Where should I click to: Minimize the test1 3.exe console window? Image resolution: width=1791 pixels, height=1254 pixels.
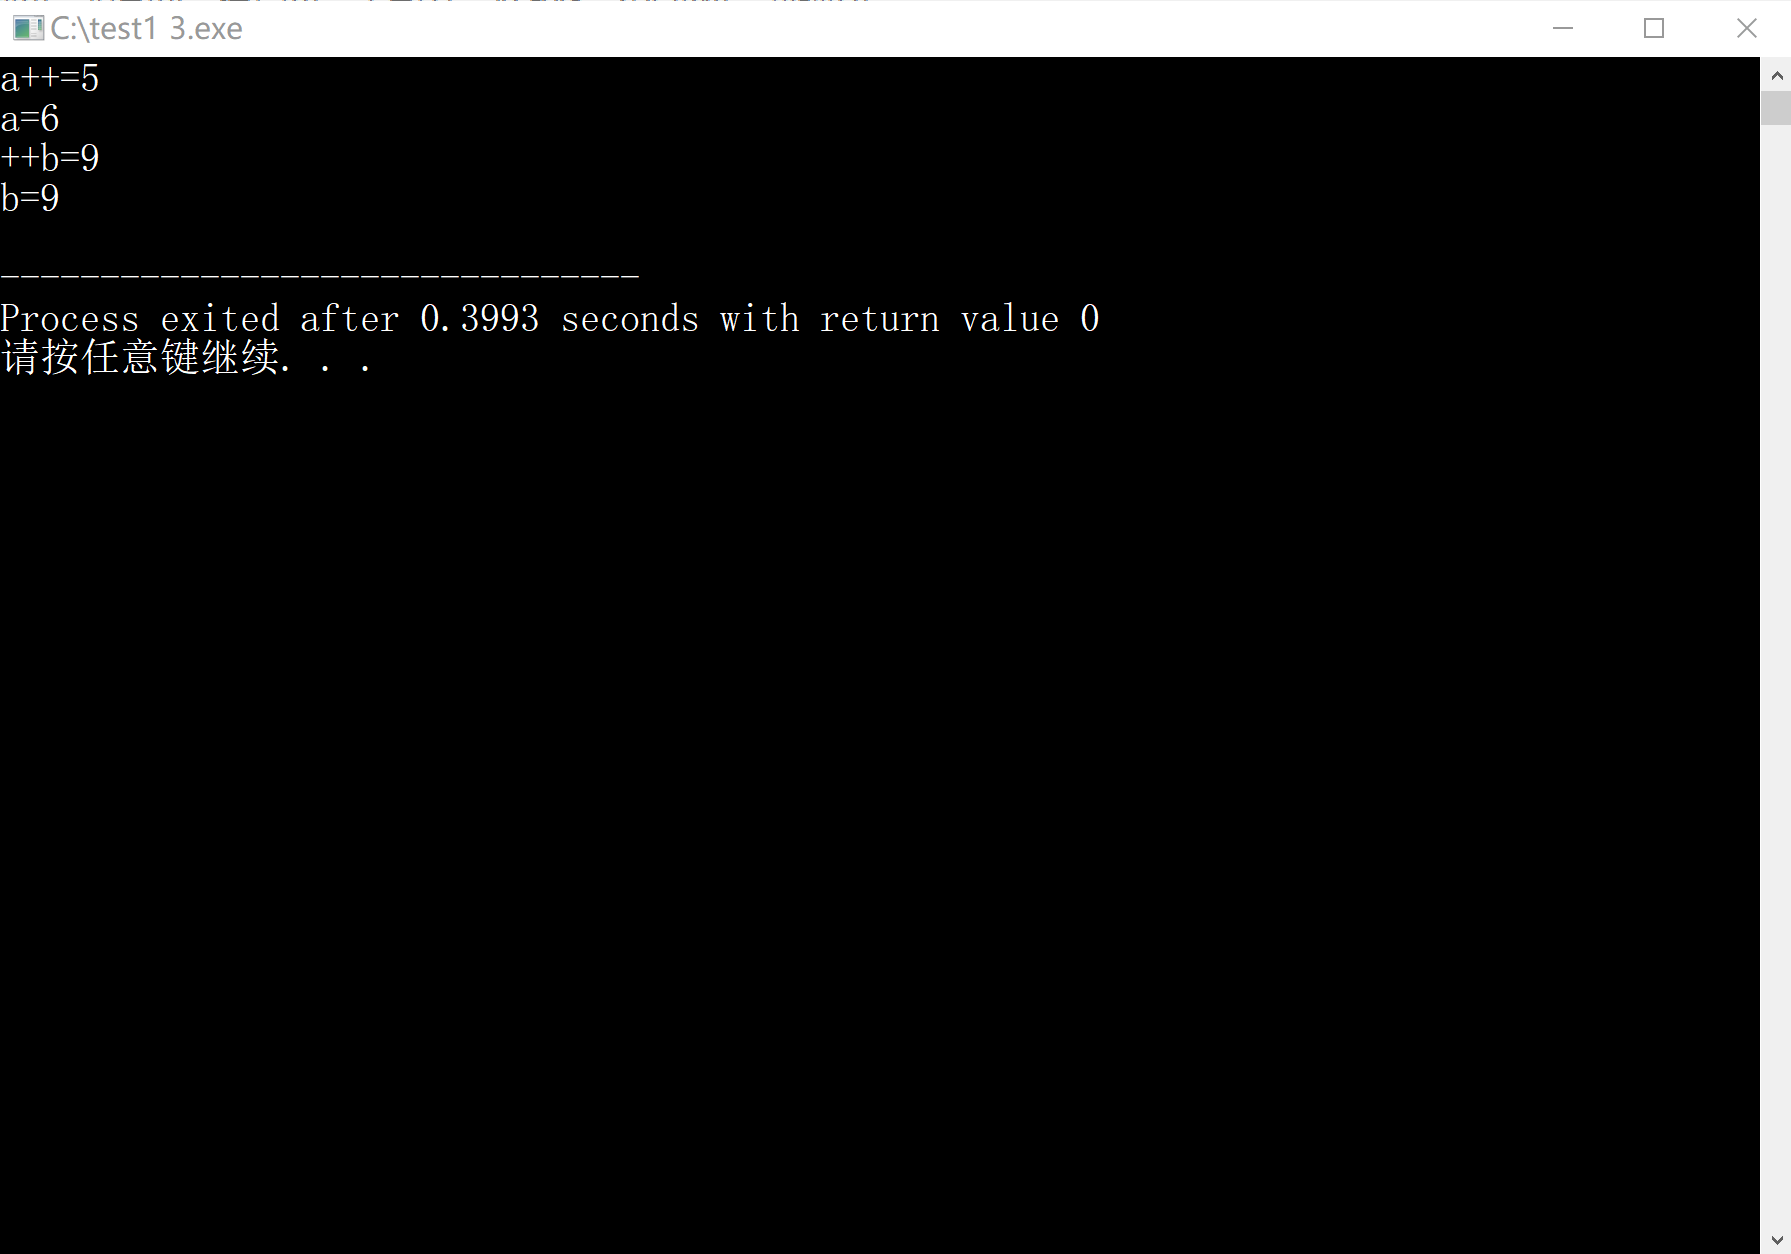click(x=1563, y=28)
